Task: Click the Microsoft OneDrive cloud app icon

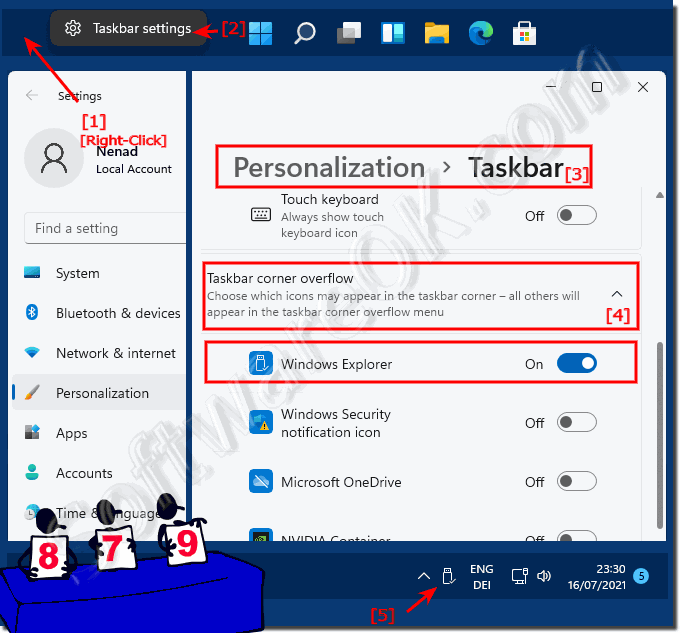Action: pos(261,481)
